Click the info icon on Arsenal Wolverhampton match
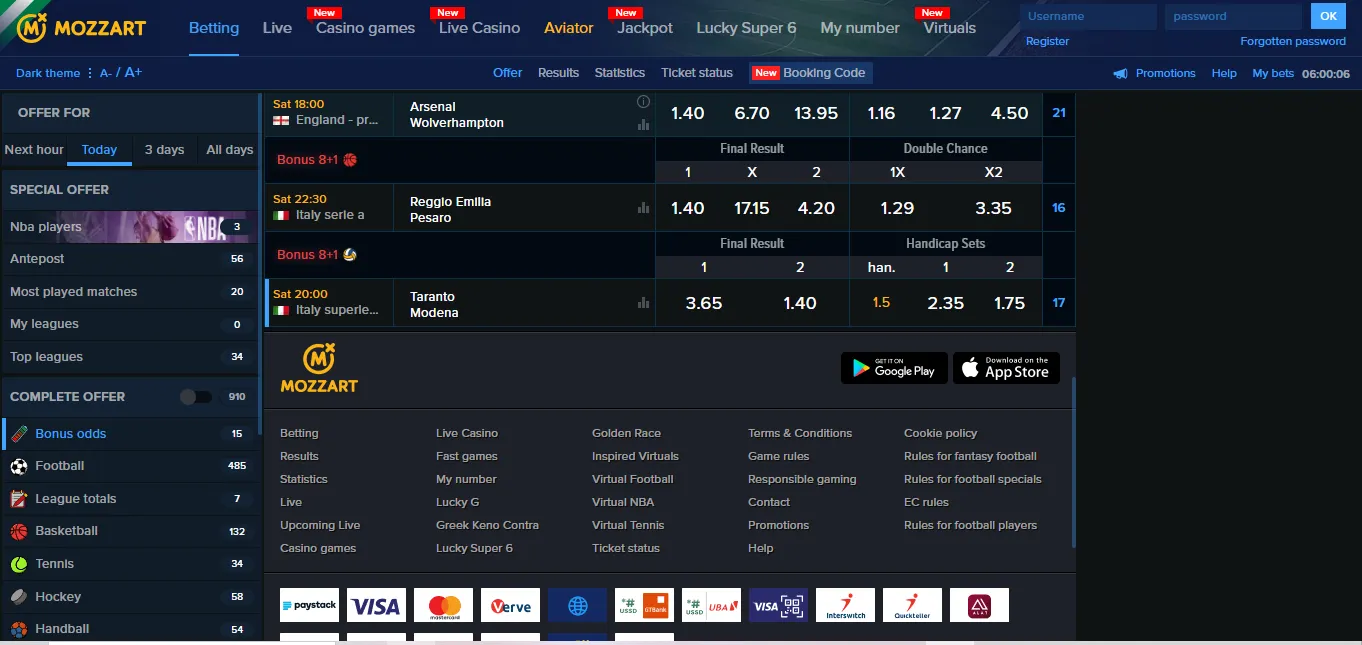1362x645 pixels. click(x=643, y=101)
